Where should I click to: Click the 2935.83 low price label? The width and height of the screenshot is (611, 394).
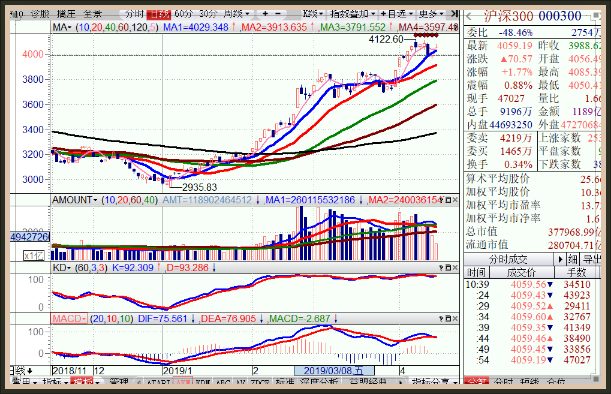(200, 187)
